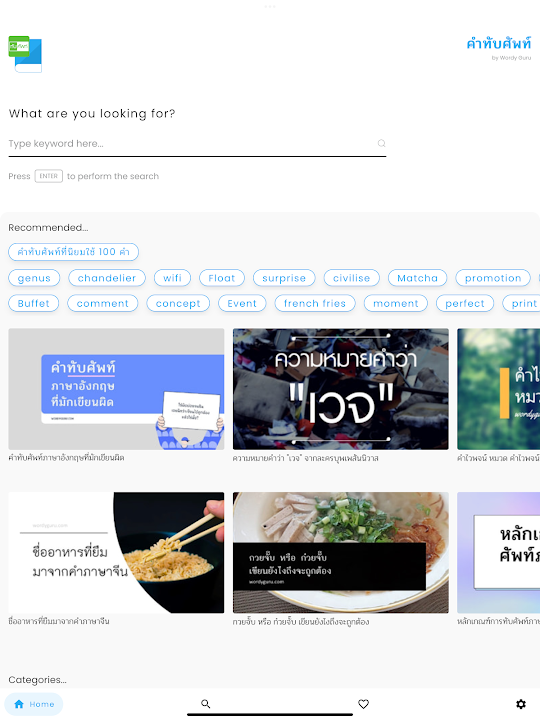Open the favorites heart tab
The image size is (540, 720).
point(363,703)
